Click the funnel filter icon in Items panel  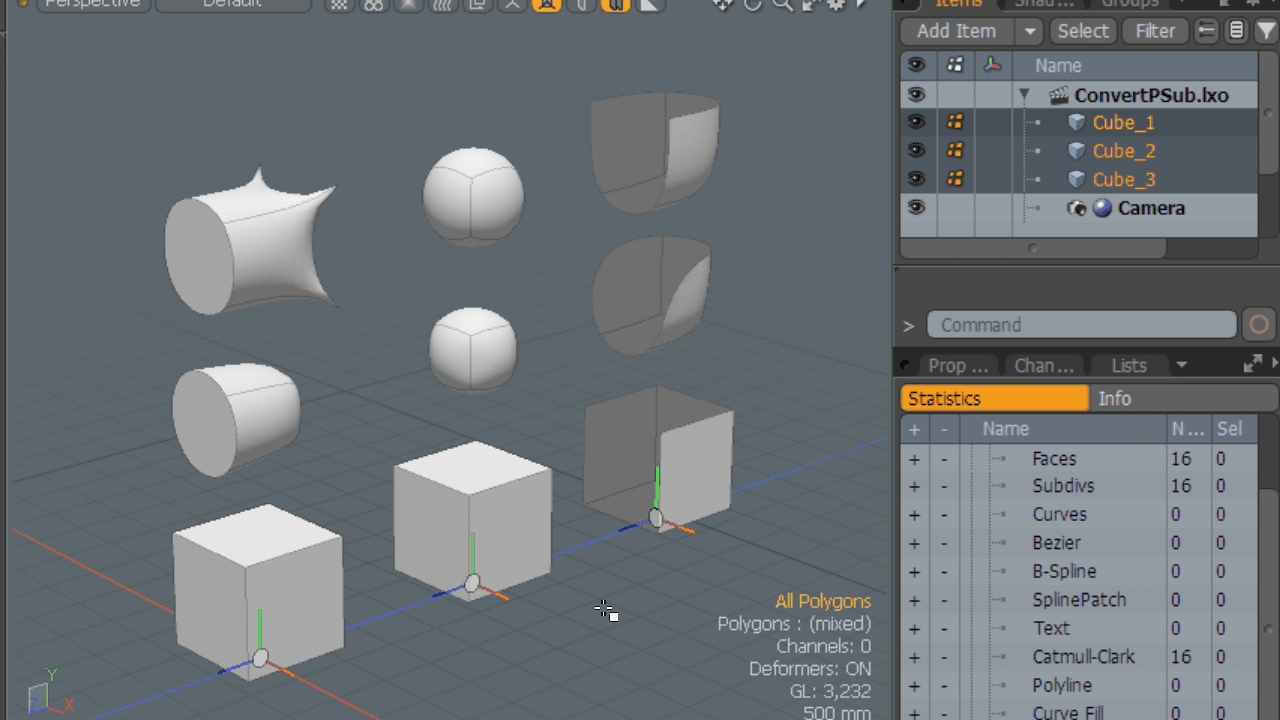pyautogui.click(x=1266, y=31)
